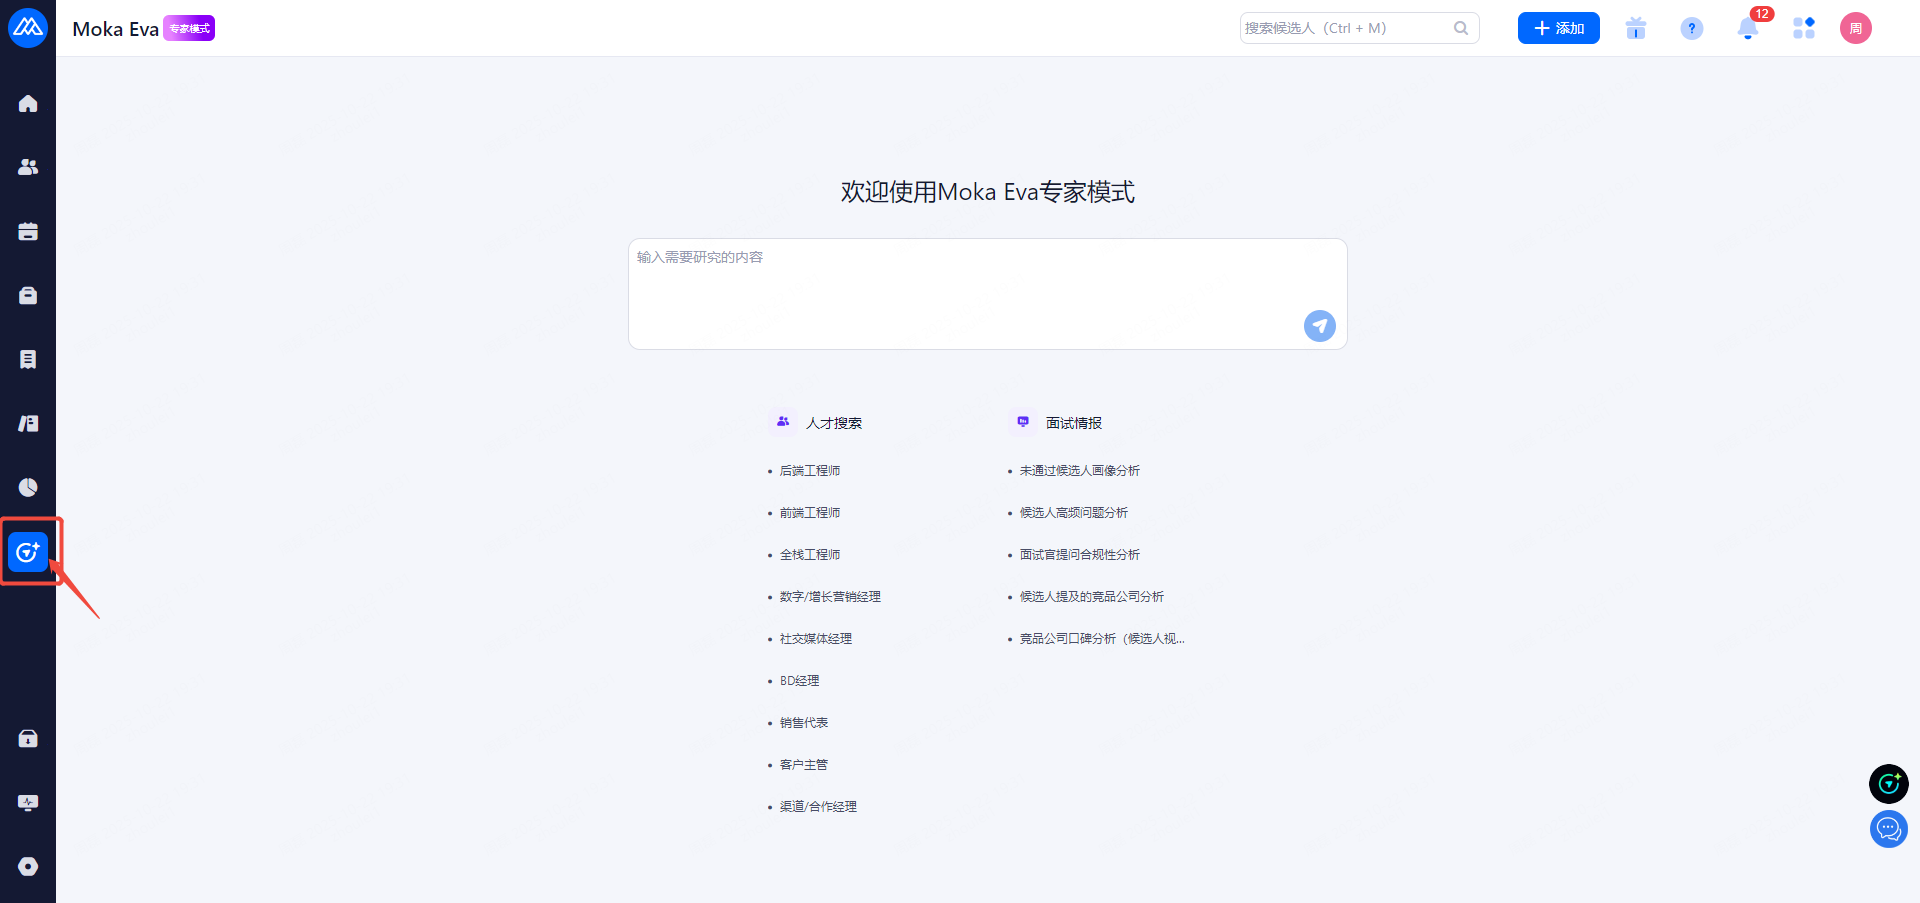Viewport: 1920px width, 903px height.
Task: Choose 候选人高频问题分析 suggestion
Action: 1073,513
